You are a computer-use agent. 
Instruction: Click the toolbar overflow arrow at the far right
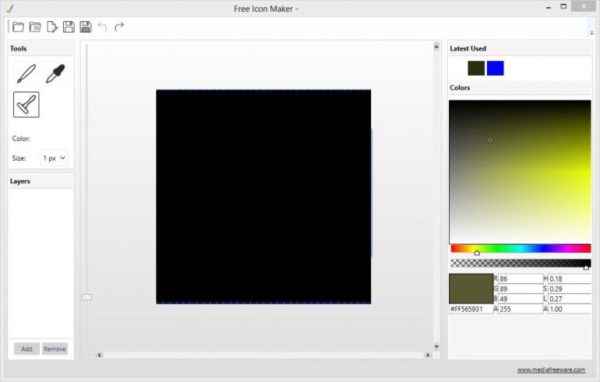point(591,33)
